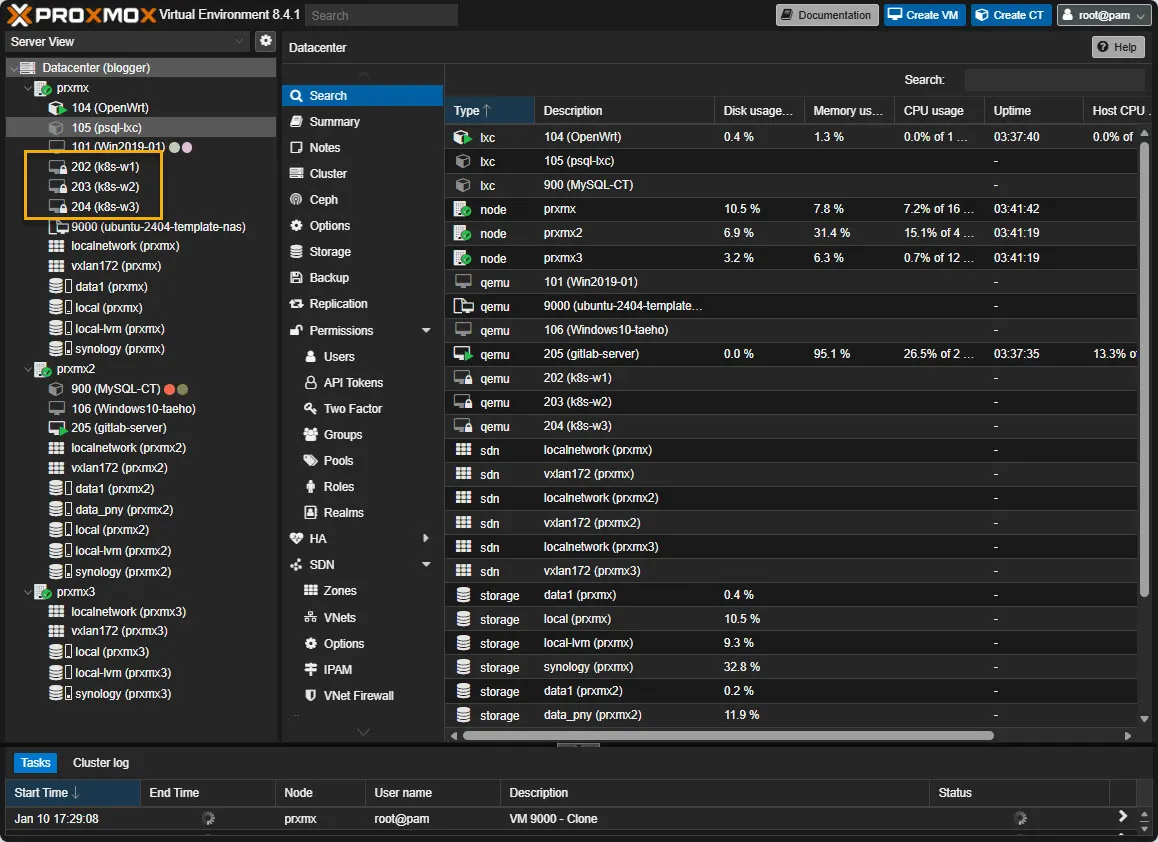
Task: Sort tasks by Start Time column header
Action: [72, 793]
